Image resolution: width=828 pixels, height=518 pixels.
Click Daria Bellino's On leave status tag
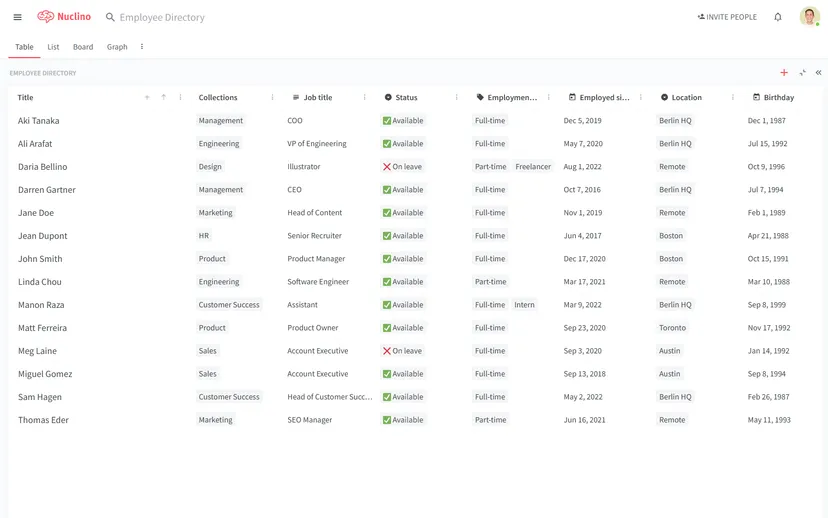[402, 167]
